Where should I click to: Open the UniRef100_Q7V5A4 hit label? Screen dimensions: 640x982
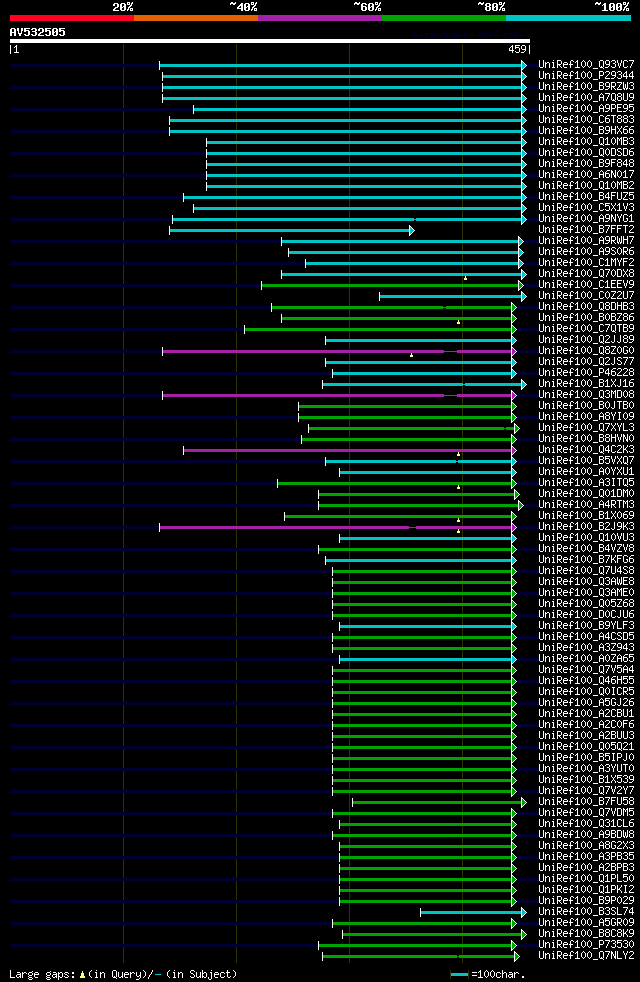coord(586,670)
